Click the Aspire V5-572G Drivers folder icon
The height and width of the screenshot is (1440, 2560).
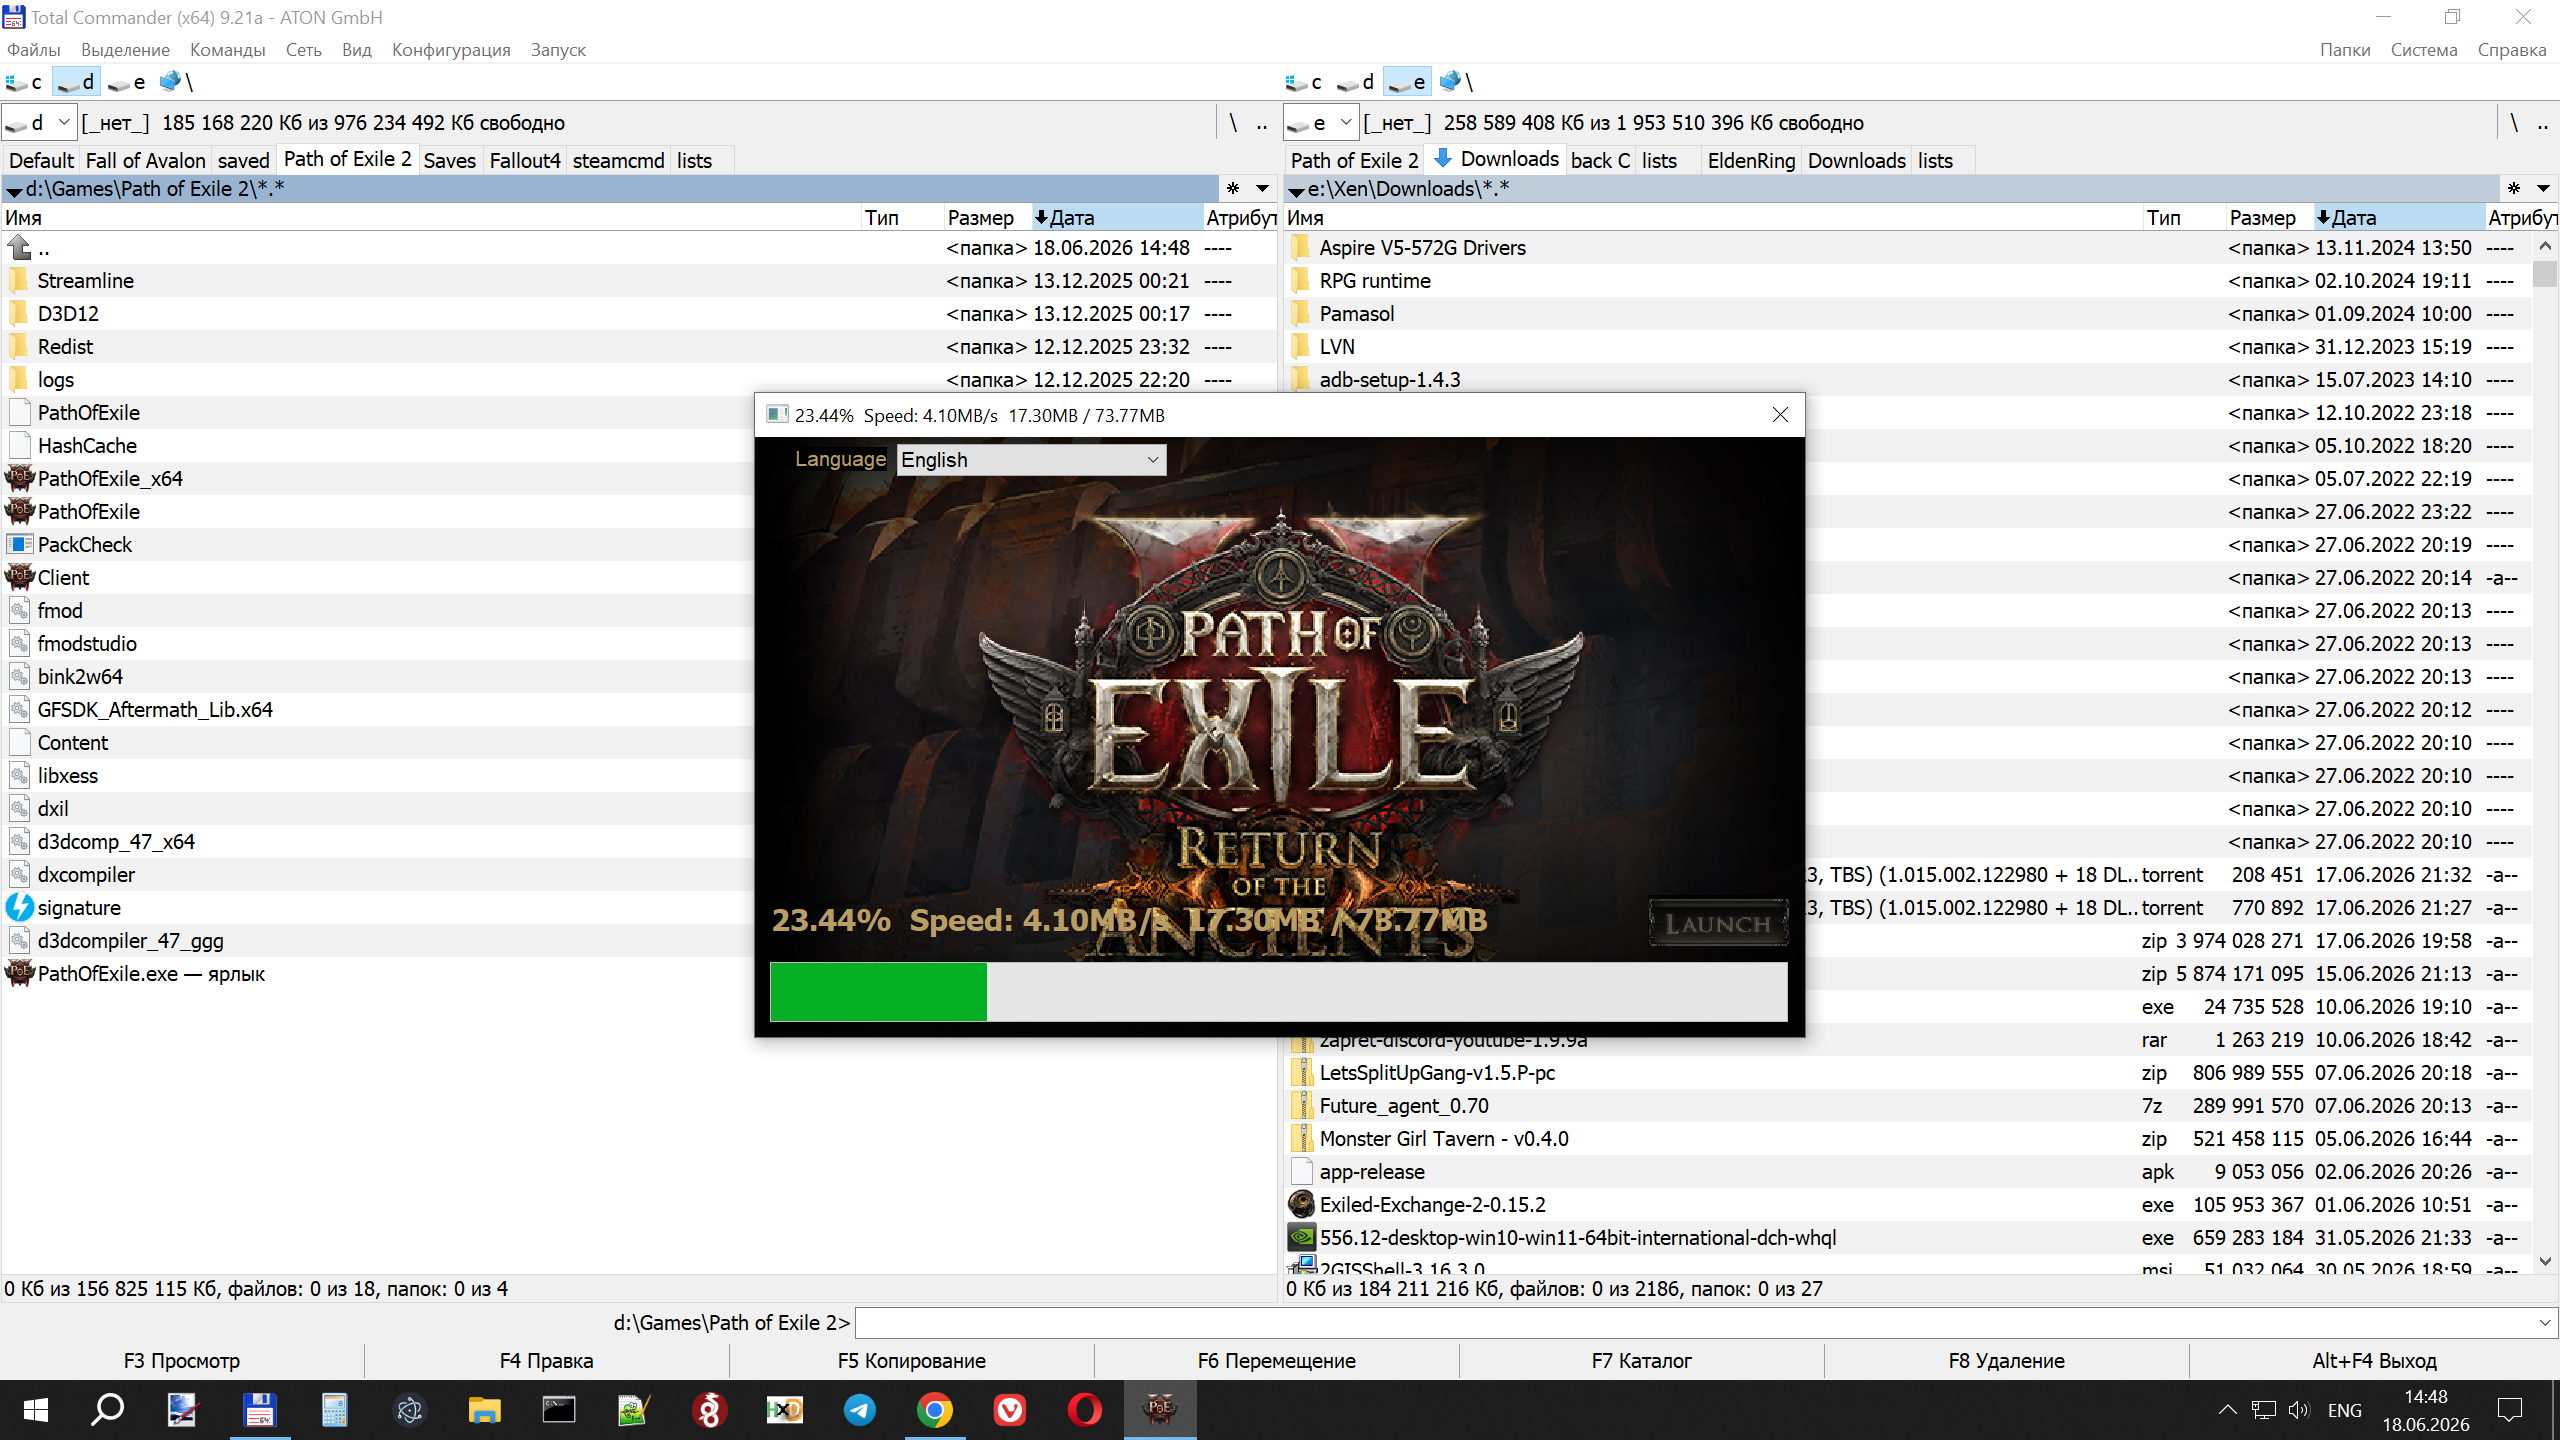(1301, 247)
